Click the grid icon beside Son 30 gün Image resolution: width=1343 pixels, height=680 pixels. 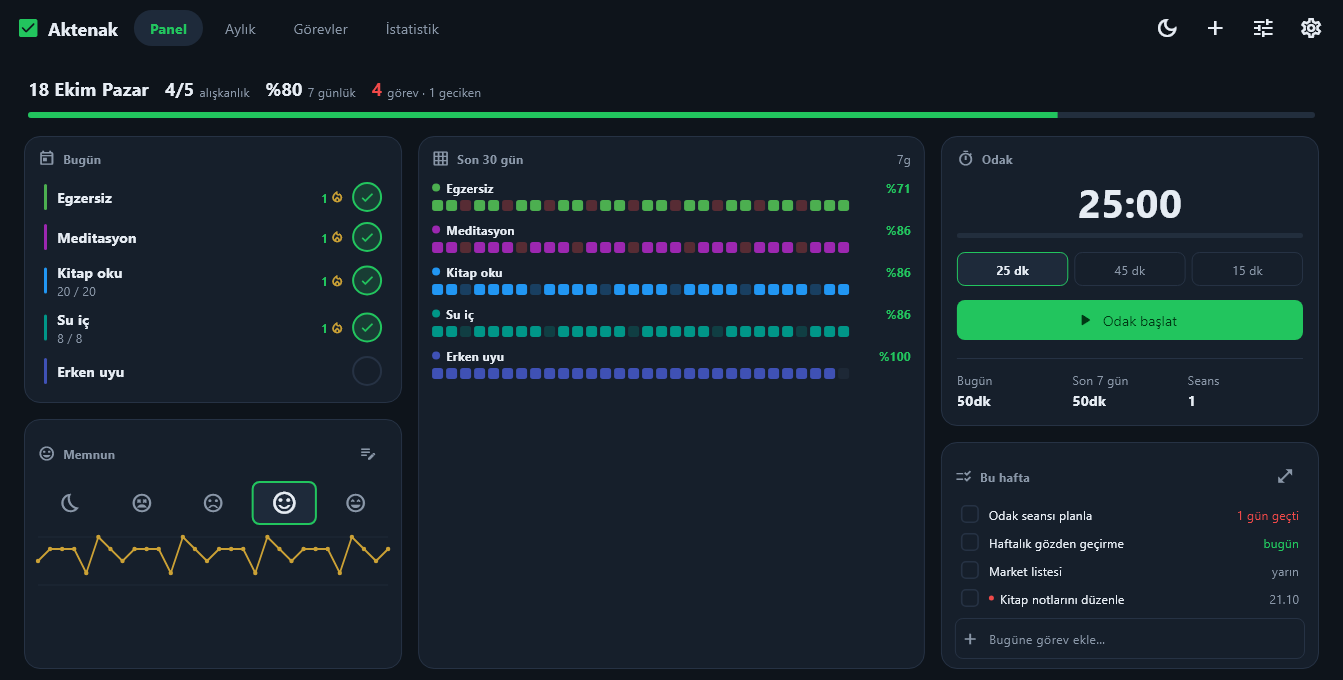pyautogui.click(x=440, y=158)
